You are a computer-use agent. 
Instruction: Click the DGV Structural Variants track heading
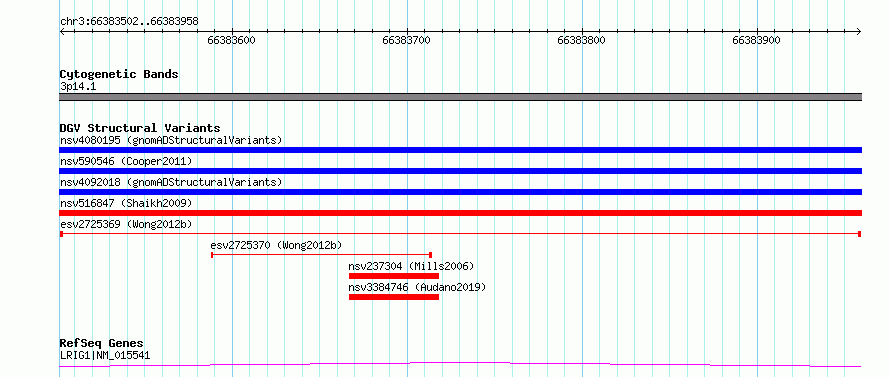[140, 128]
